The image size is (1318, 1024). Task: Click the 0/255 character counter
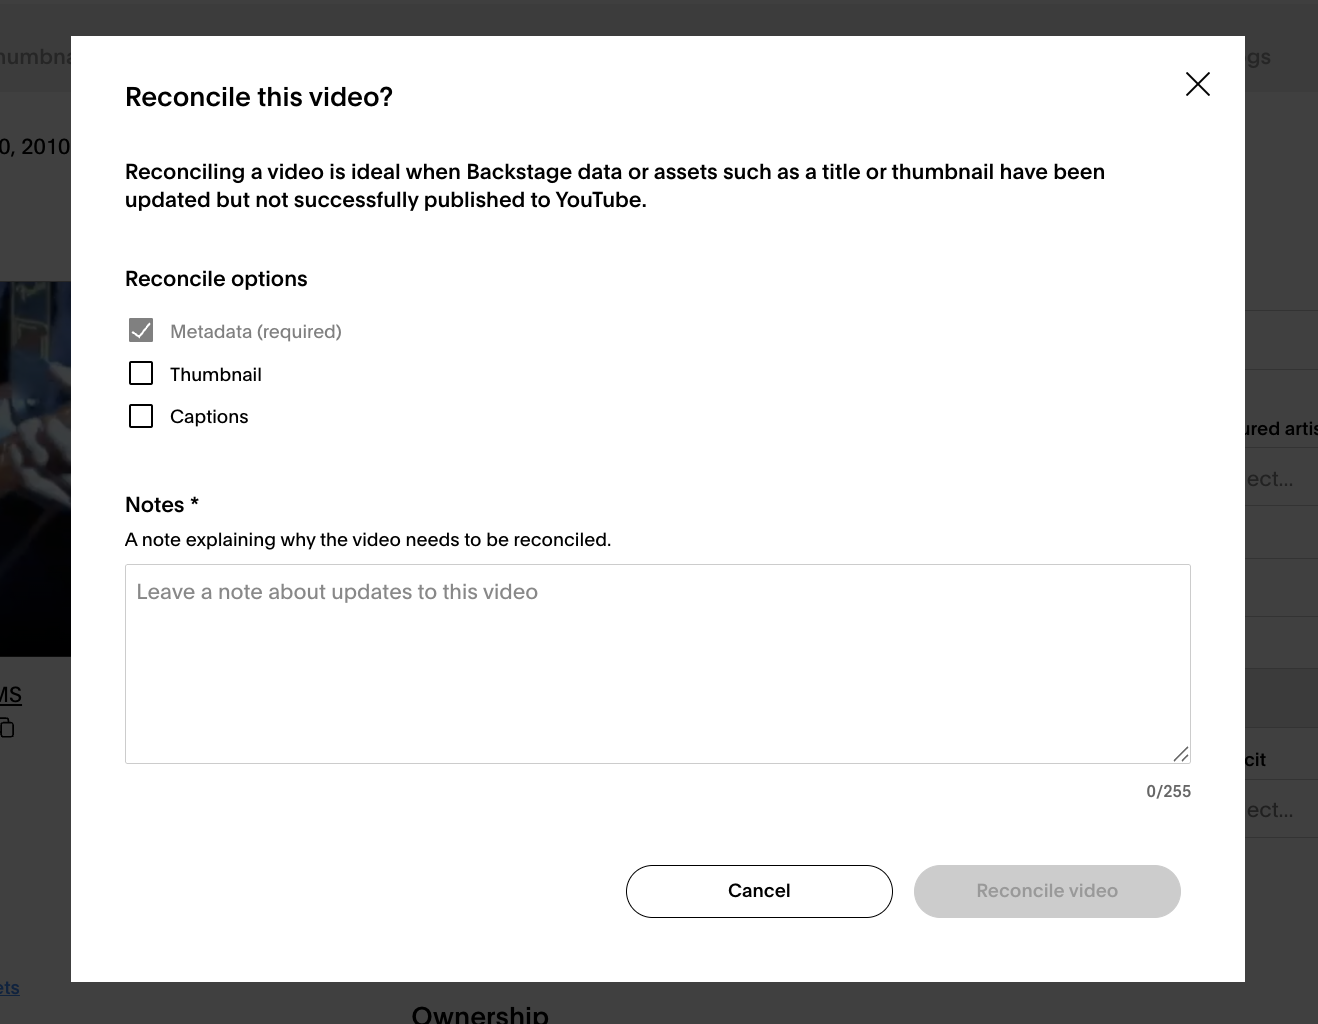1168,791
